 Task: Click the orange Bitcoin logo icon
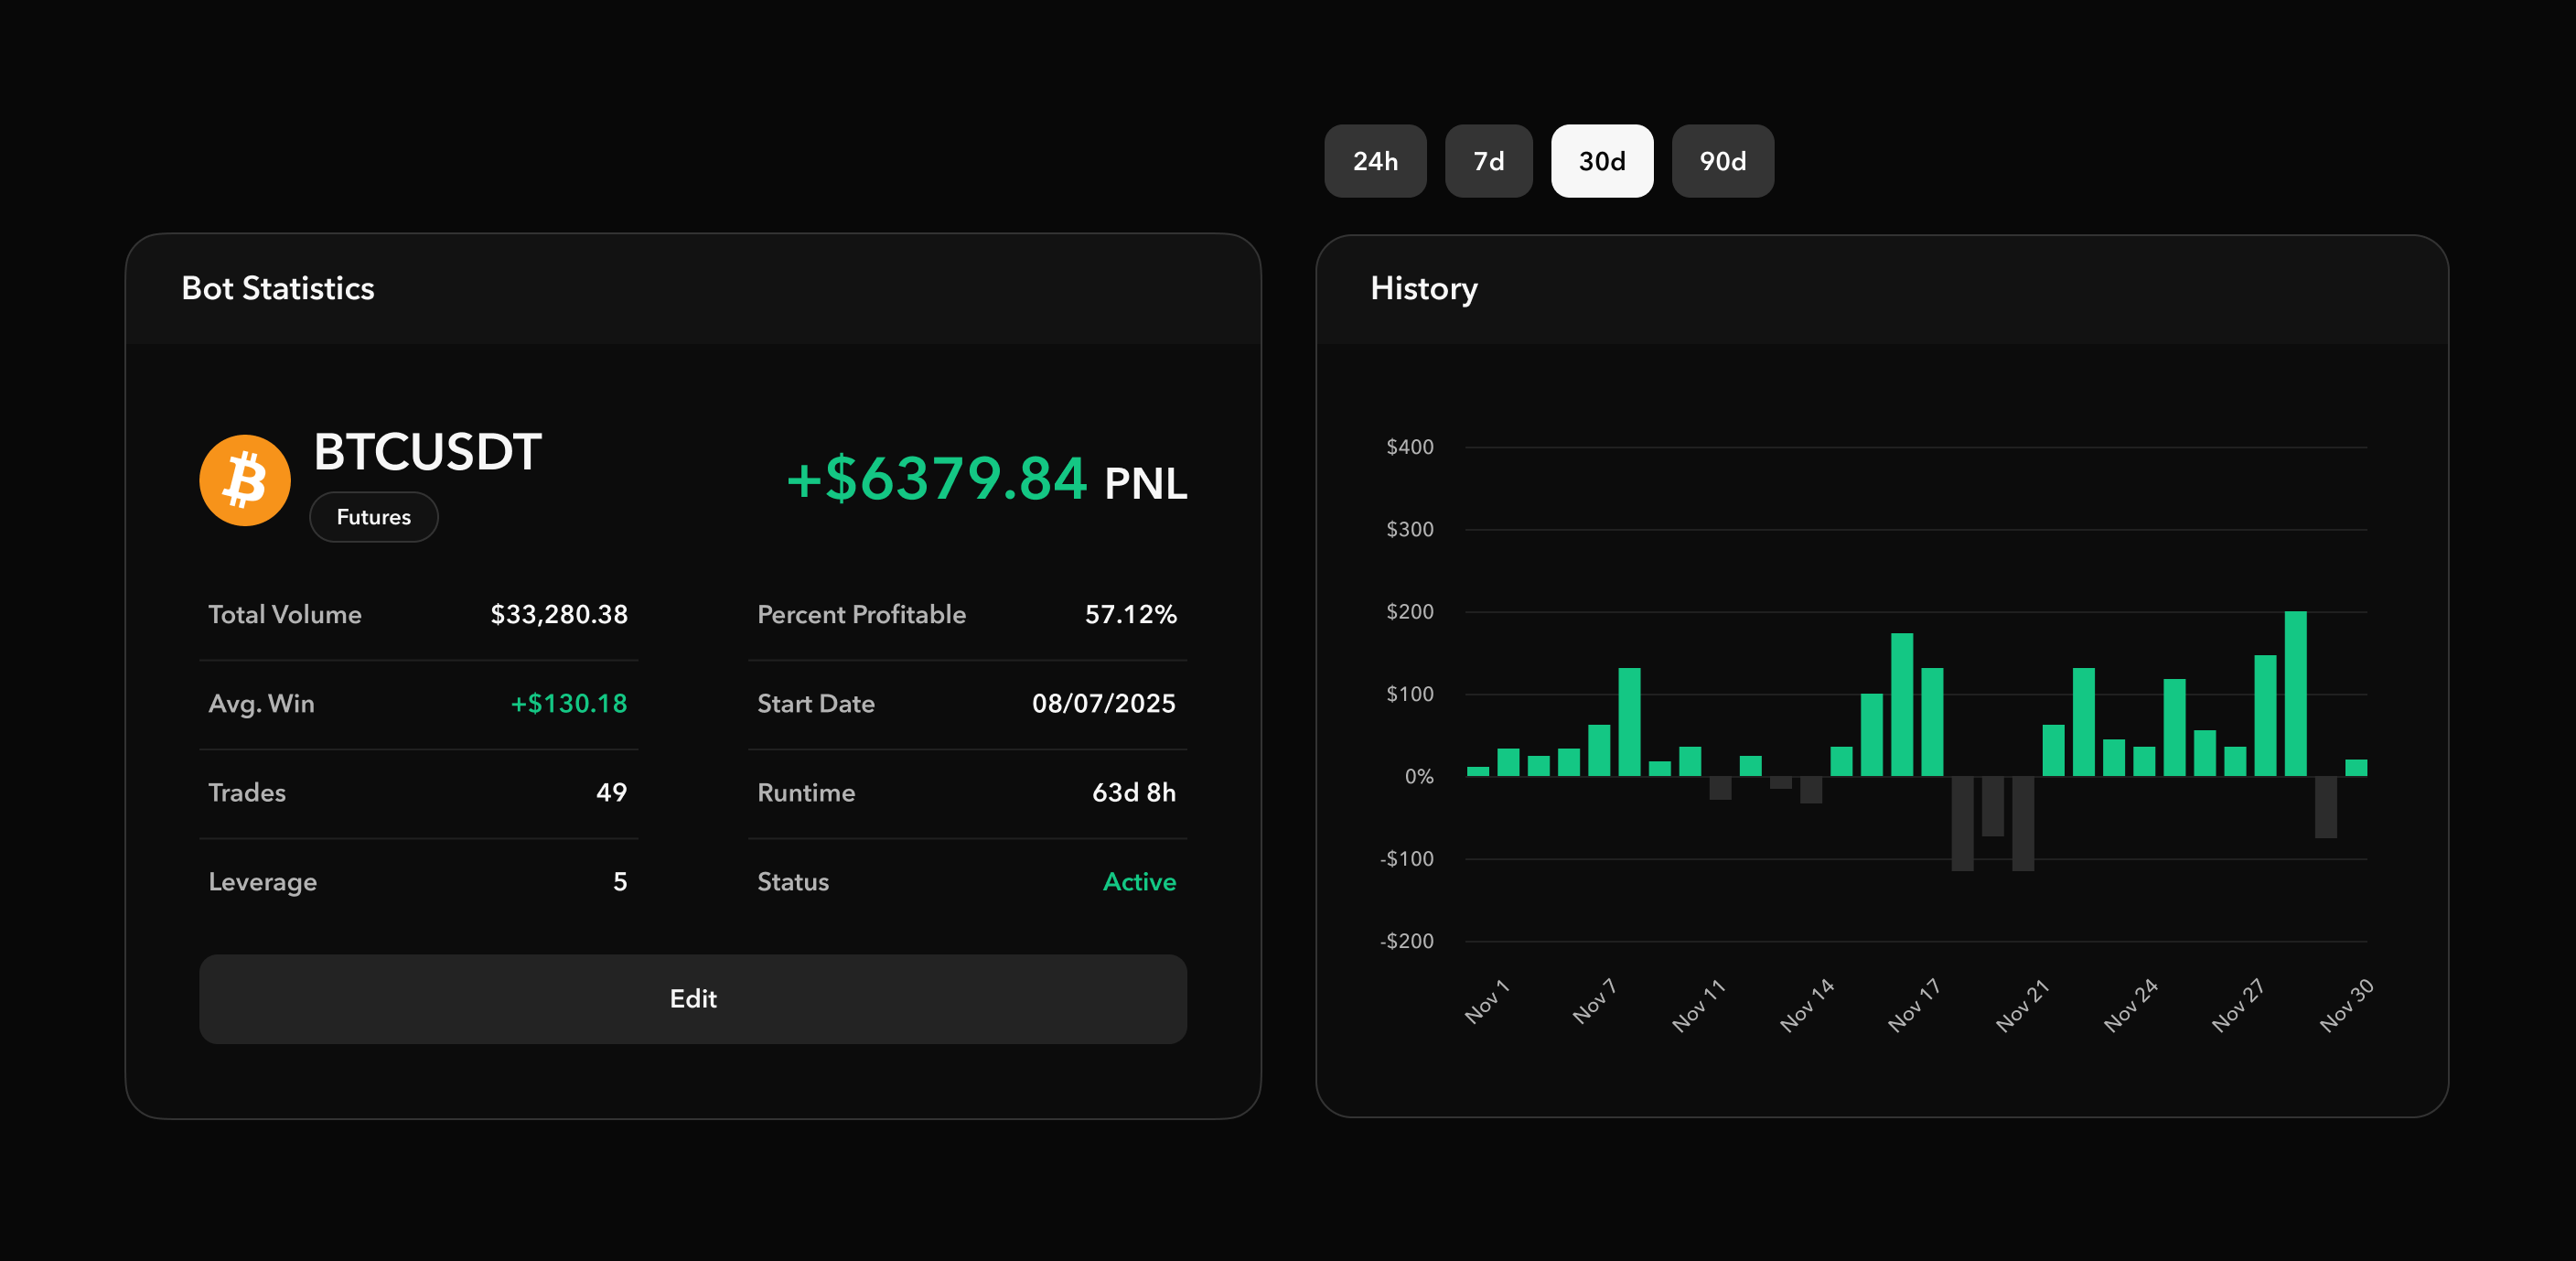pyautogui.click(x=245, y=480)
